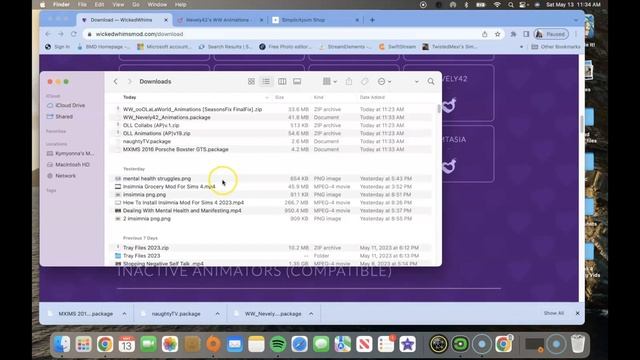
Task: Select iCloud Drive in the Finder sidebar
Action: tap(66, 105)
